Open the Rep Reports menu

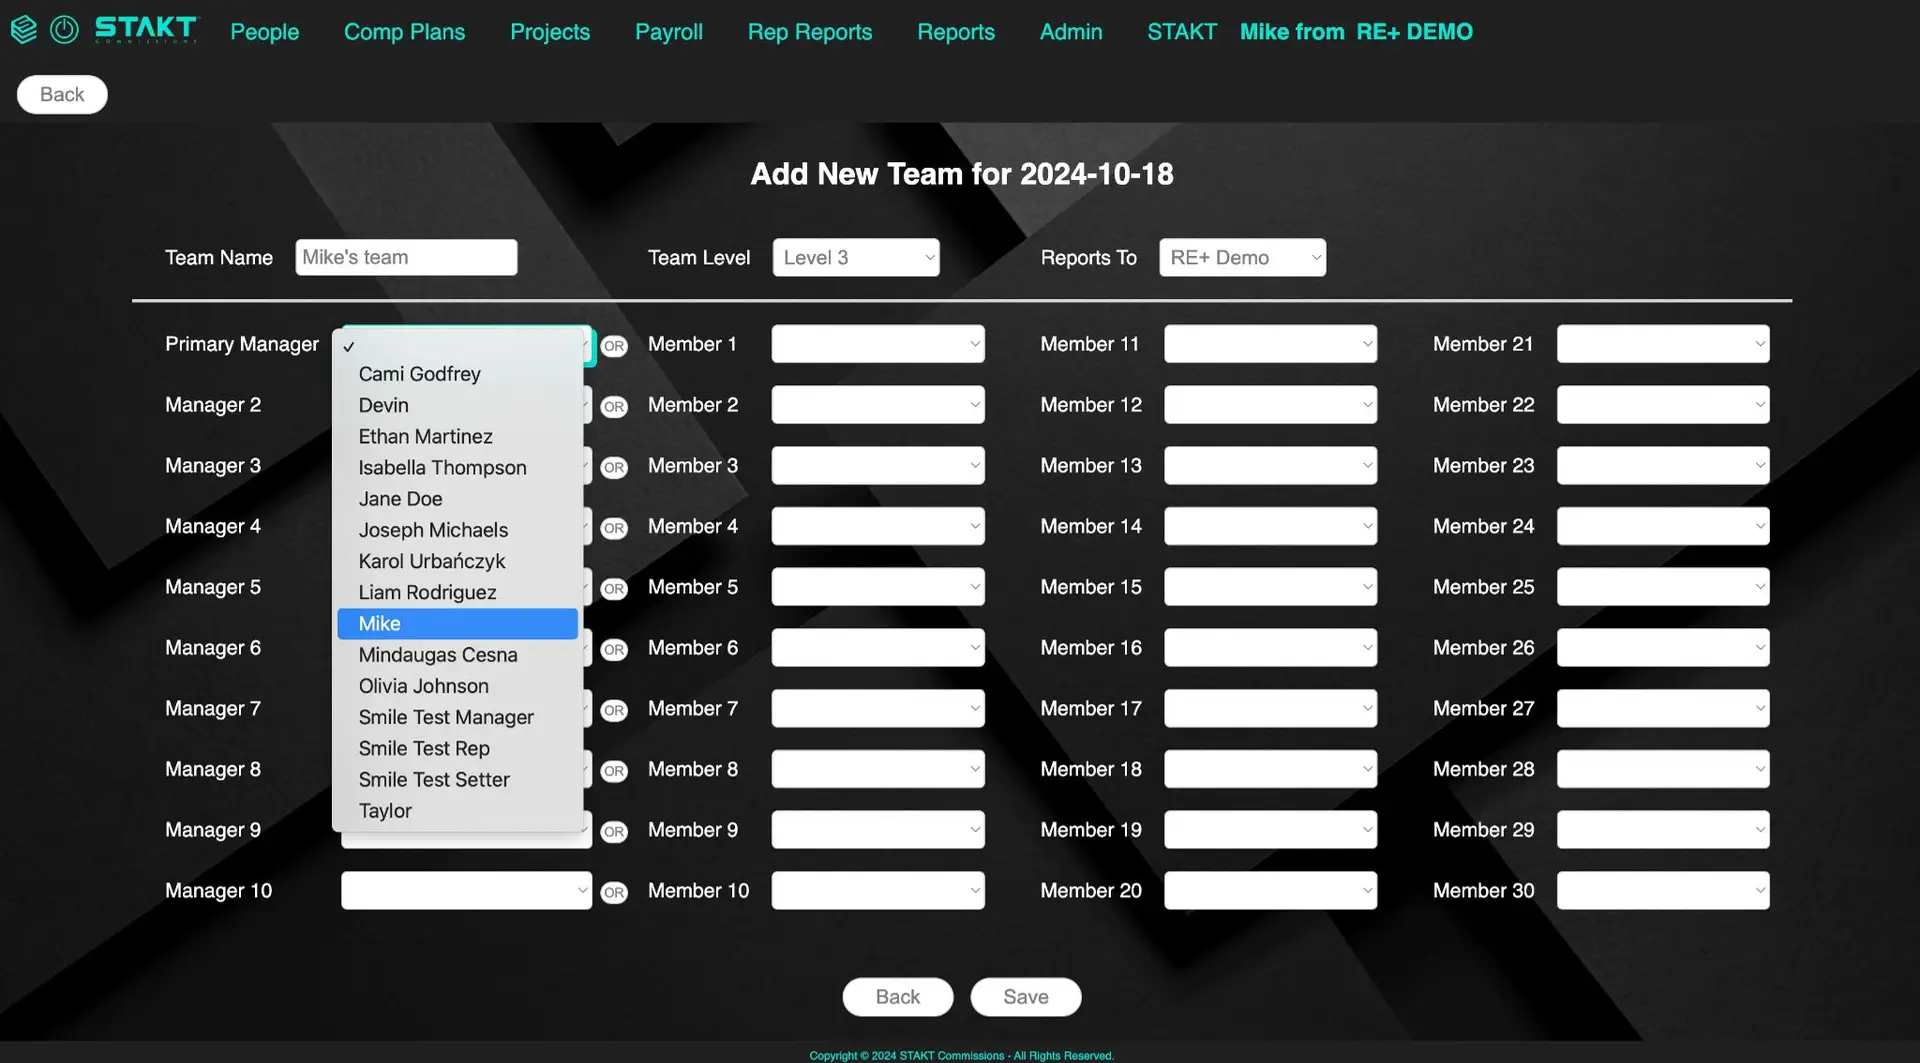pos(810,31)
